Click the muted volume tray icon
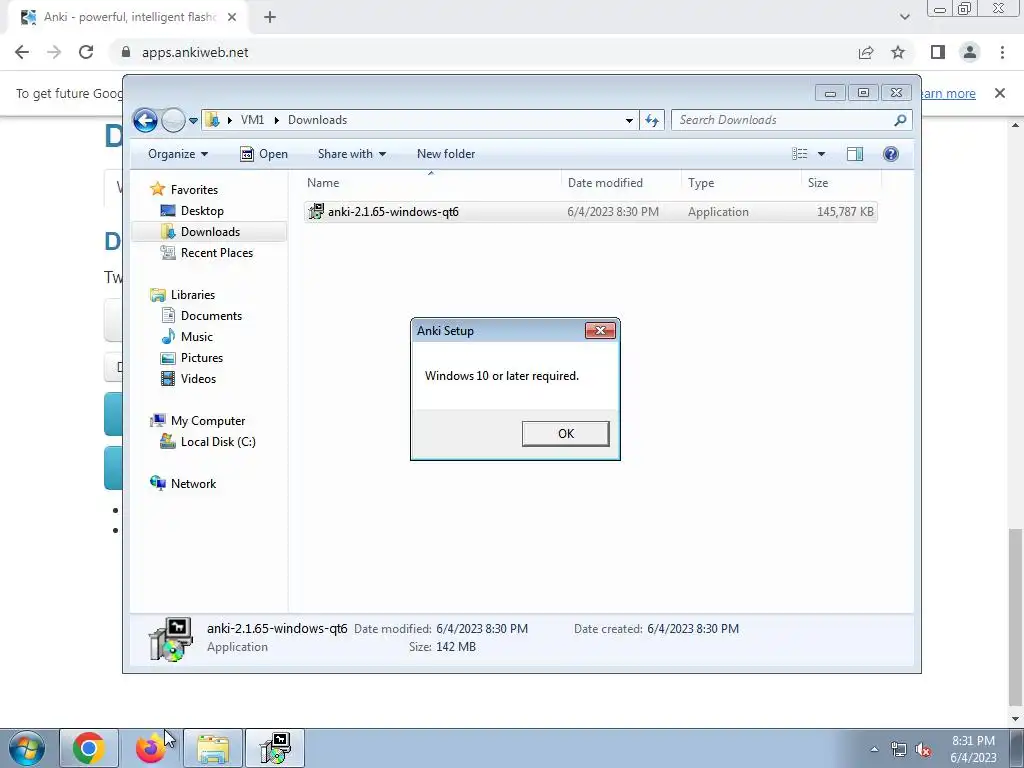 (923, 750)
